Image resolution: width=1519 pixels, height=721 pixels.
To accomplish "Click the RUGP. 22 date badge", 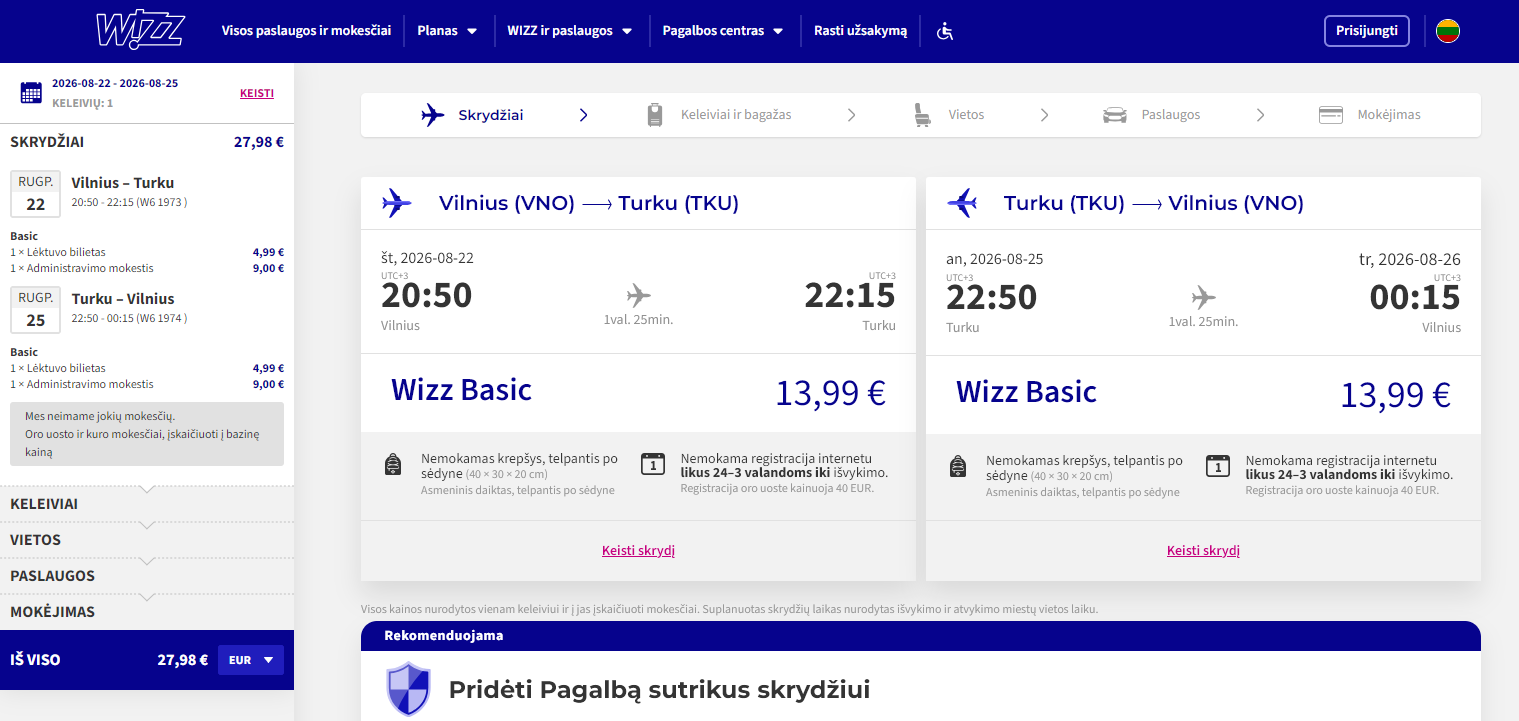I will pos(36,194).
